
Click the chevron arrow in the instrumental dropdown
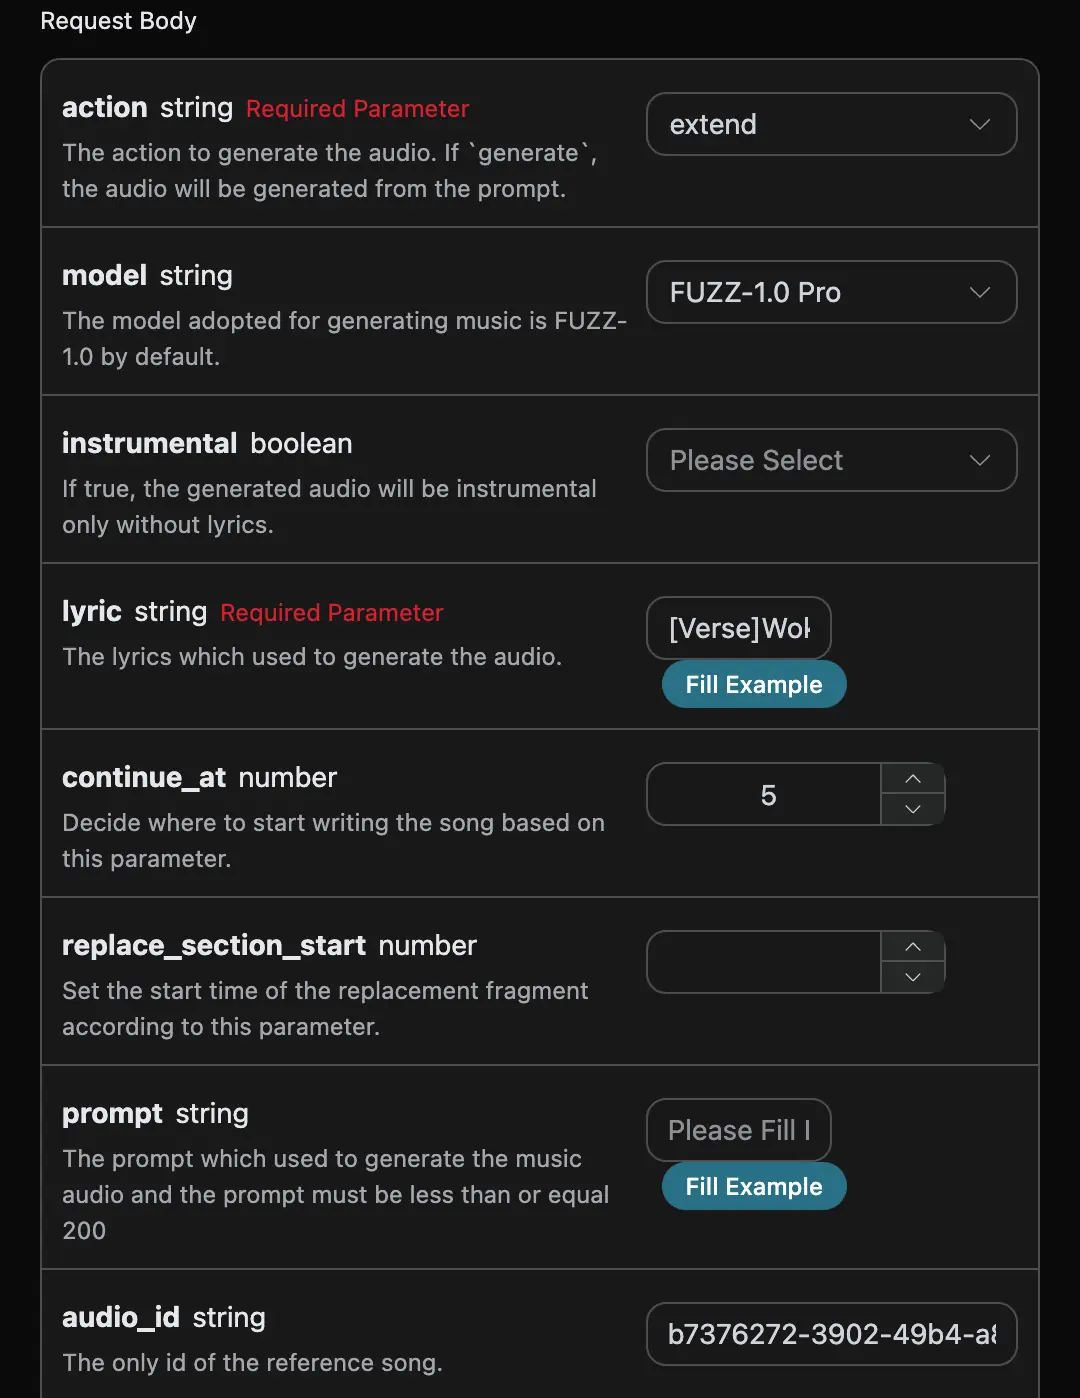tap(980, 460)
